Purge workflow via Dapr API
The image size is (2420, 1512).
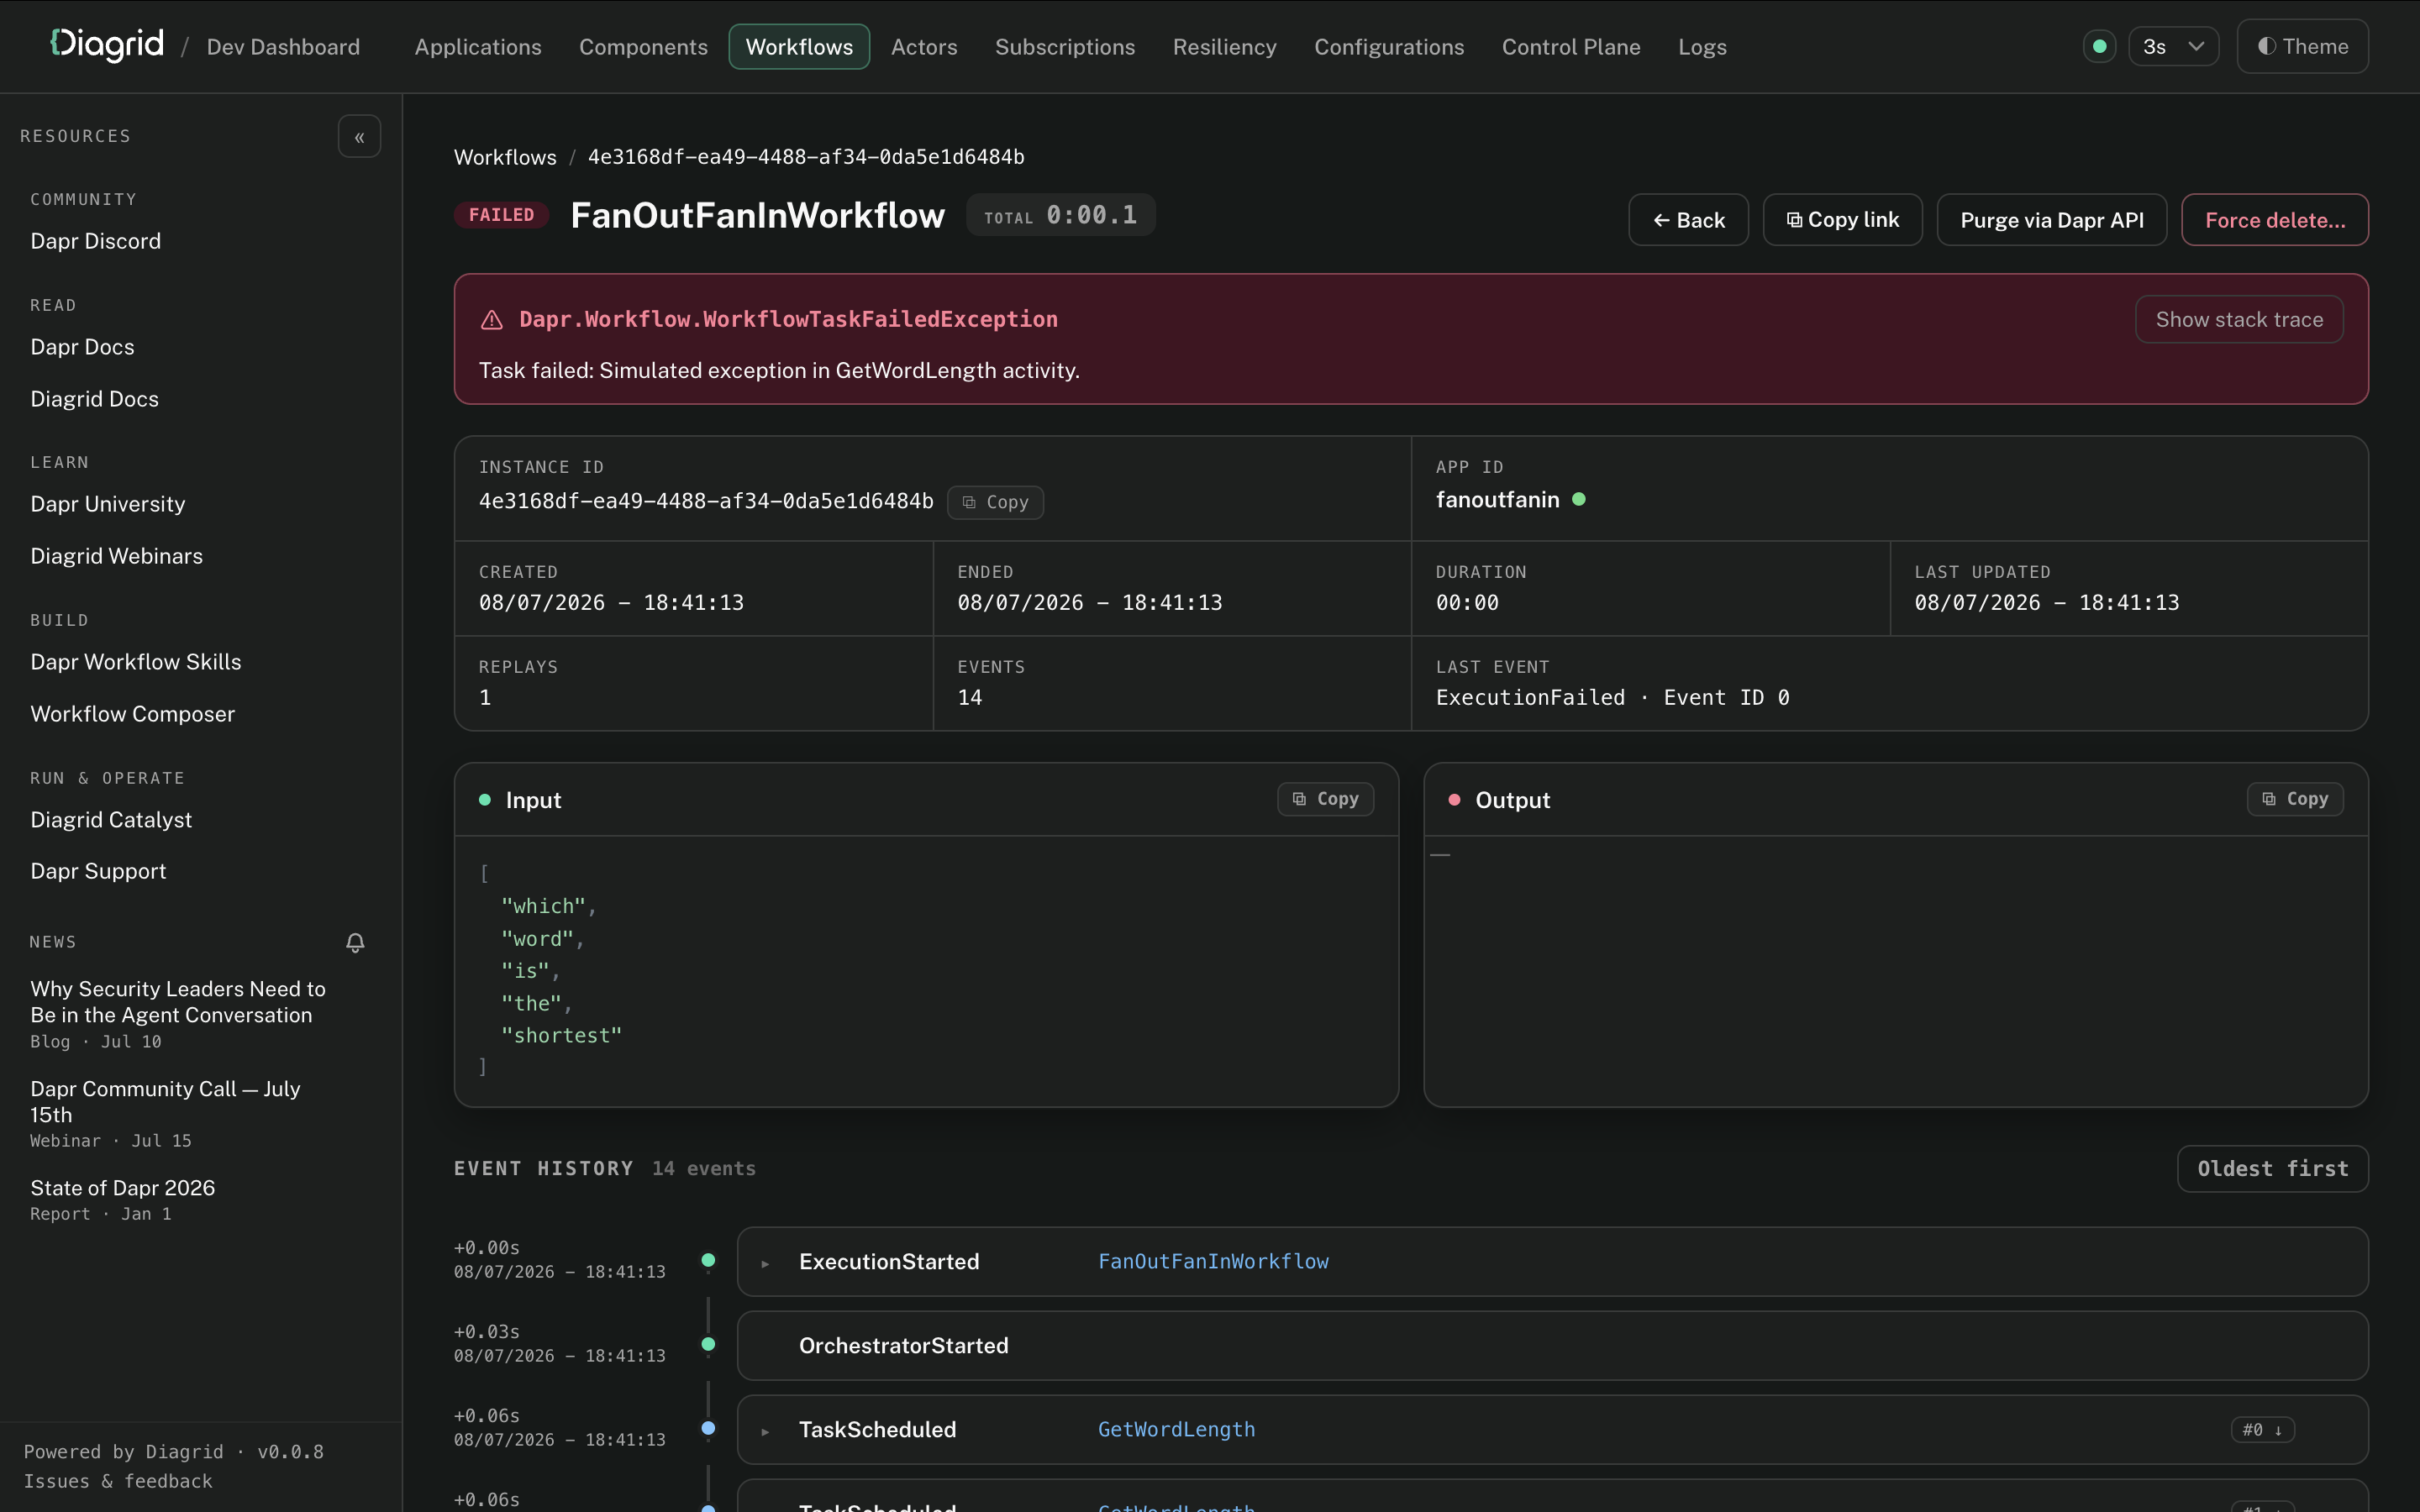click(x=2051, y=220)
